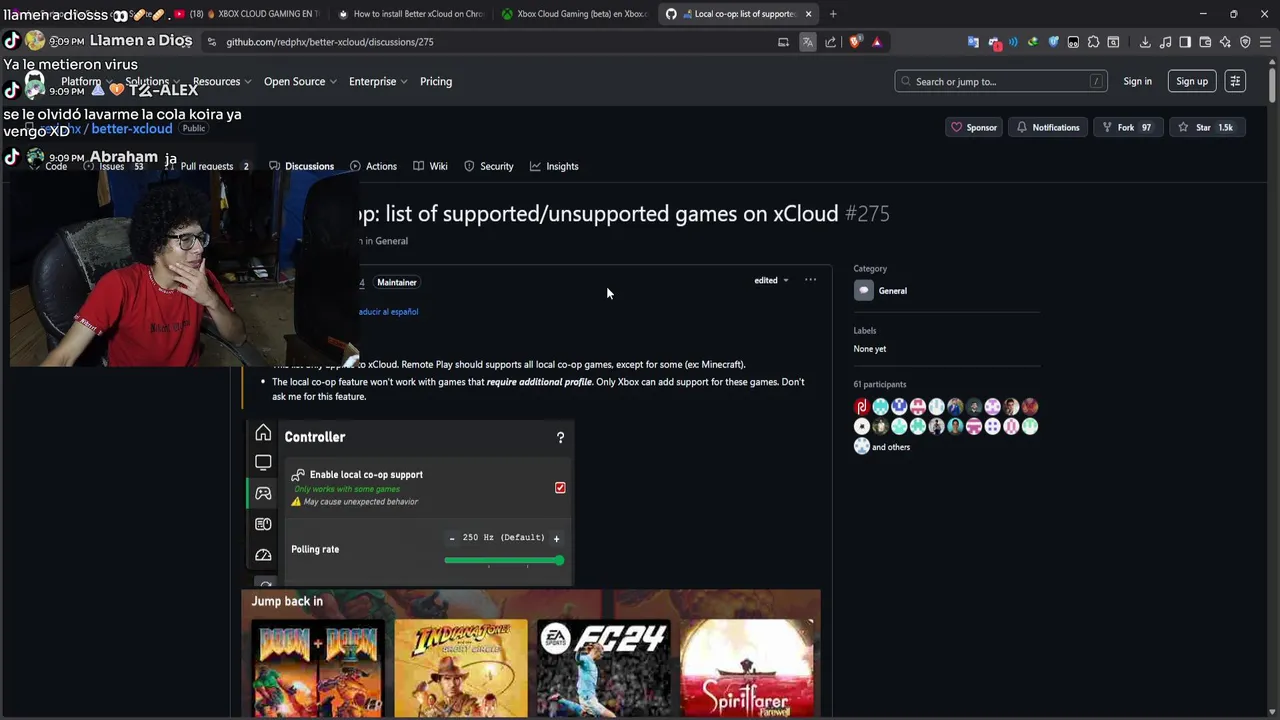Click the question mark help icon beside Controller
Viewport: 1280px width, 720px height.
(x=560, y=437)
